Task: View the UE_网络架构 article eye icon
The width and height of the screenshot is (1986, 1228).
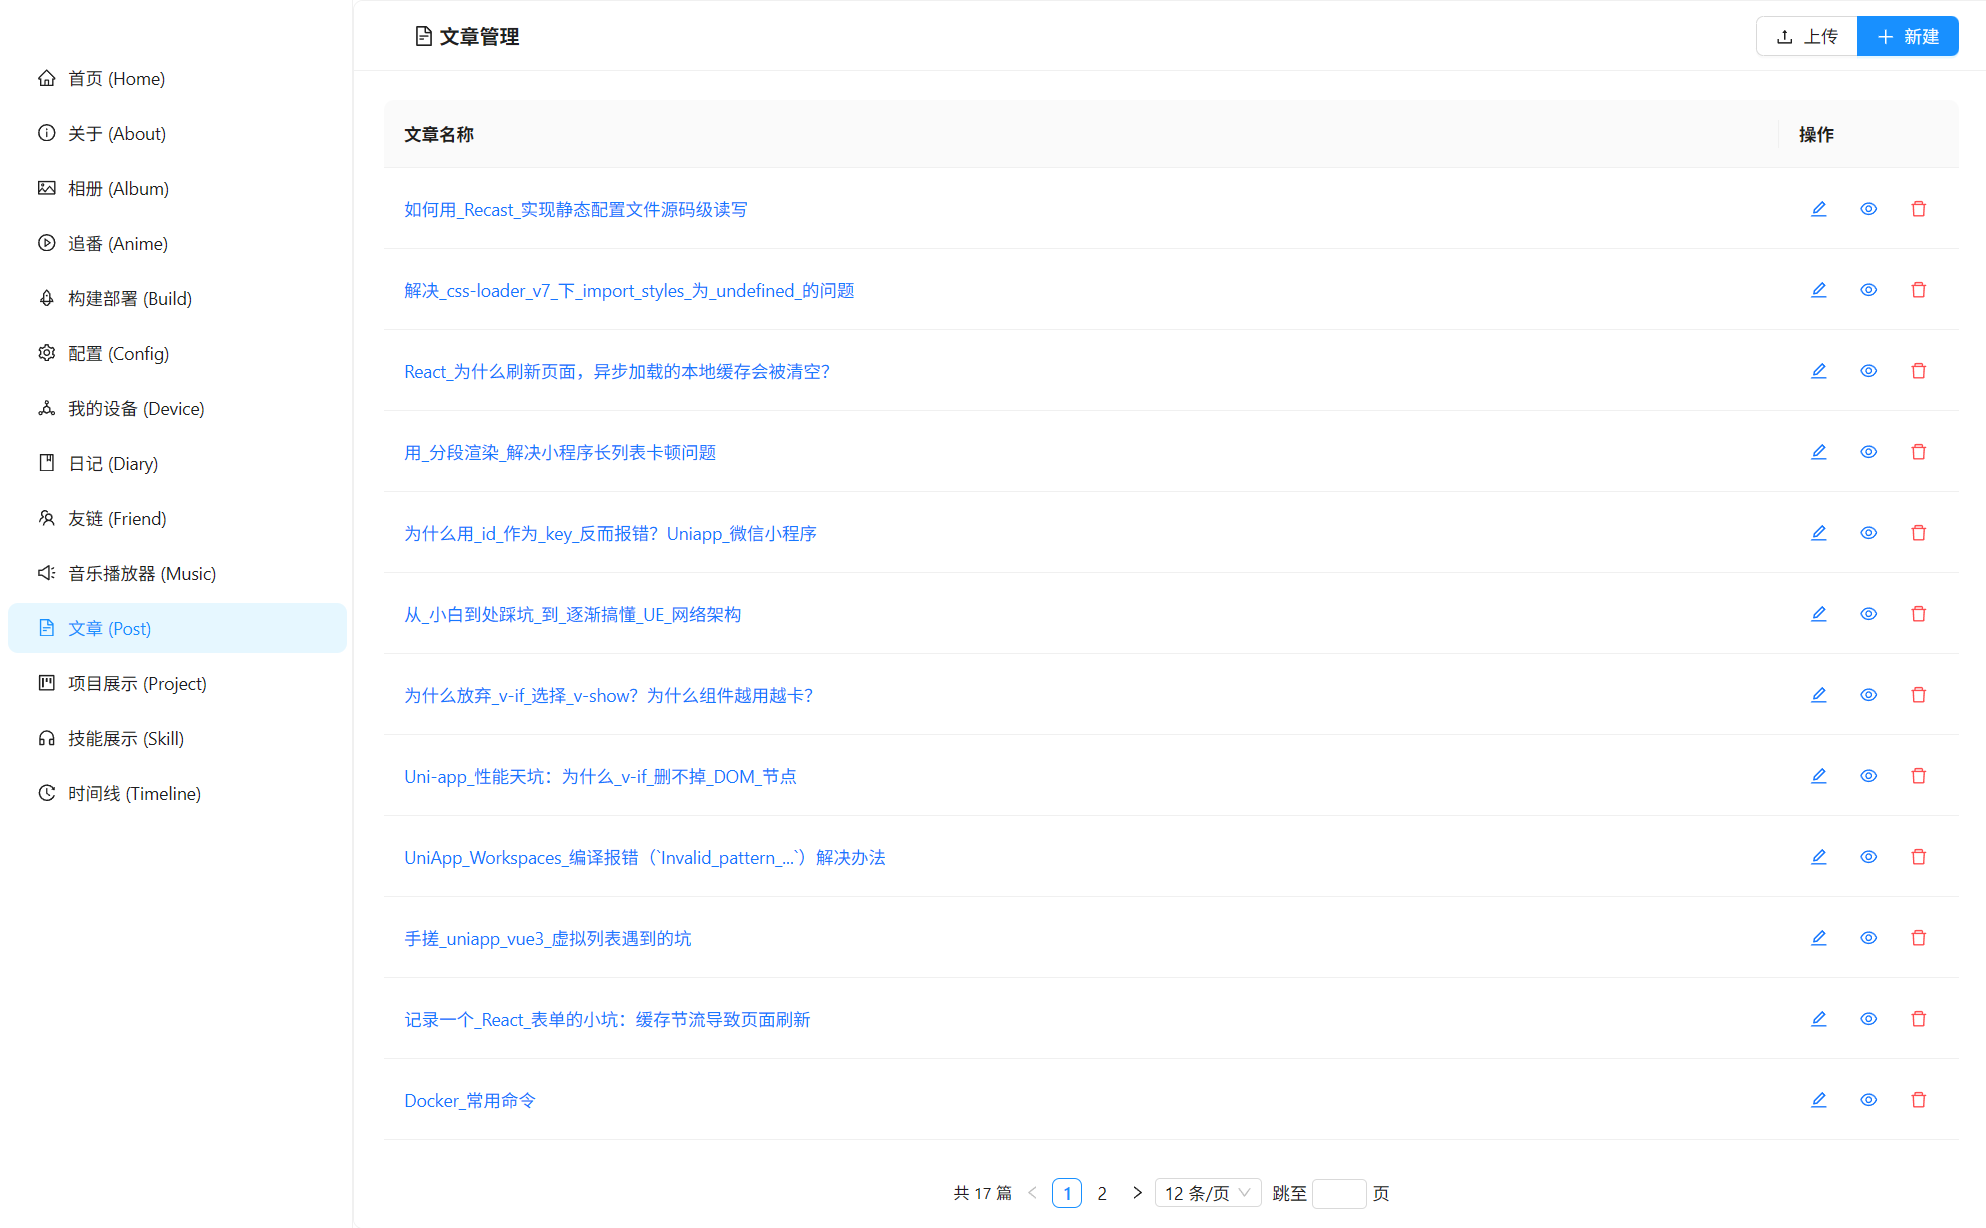Action: pos(1868,614)
